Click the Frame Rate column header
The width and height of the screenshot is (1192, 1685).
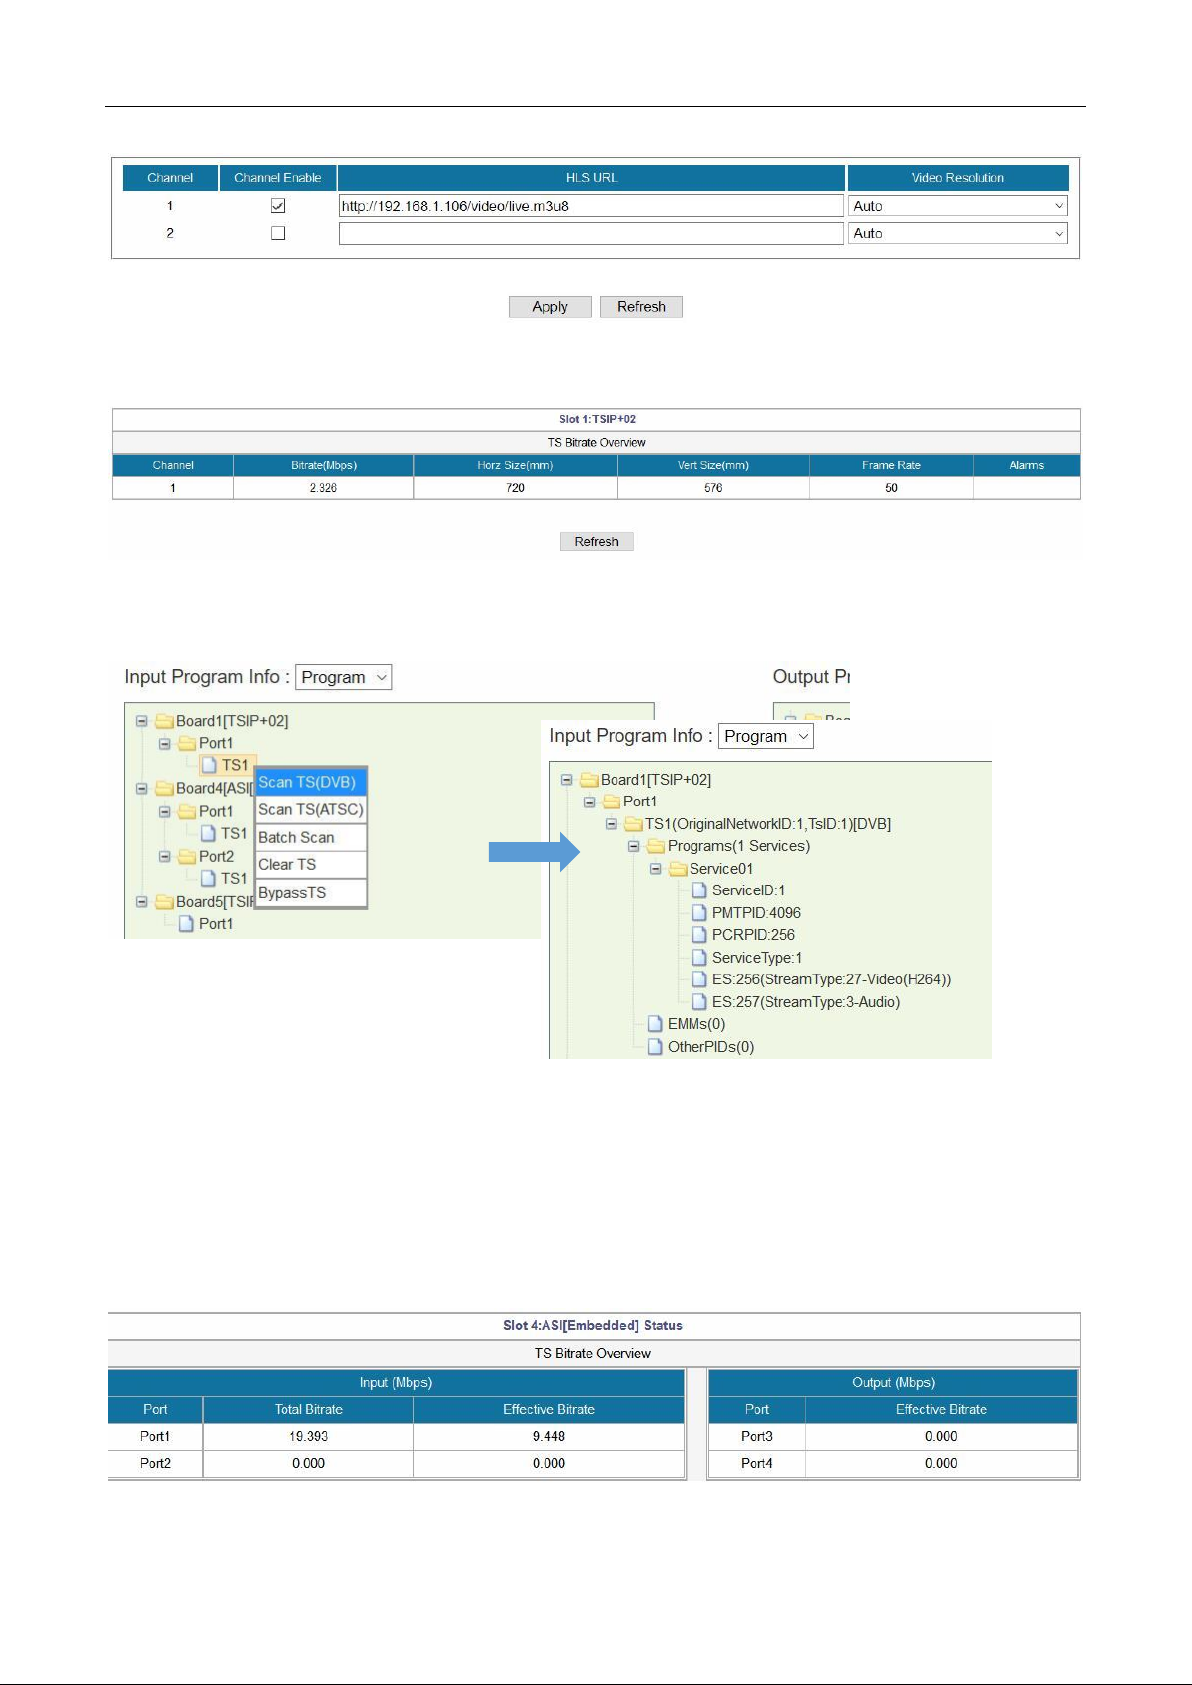tap(891, 465)
